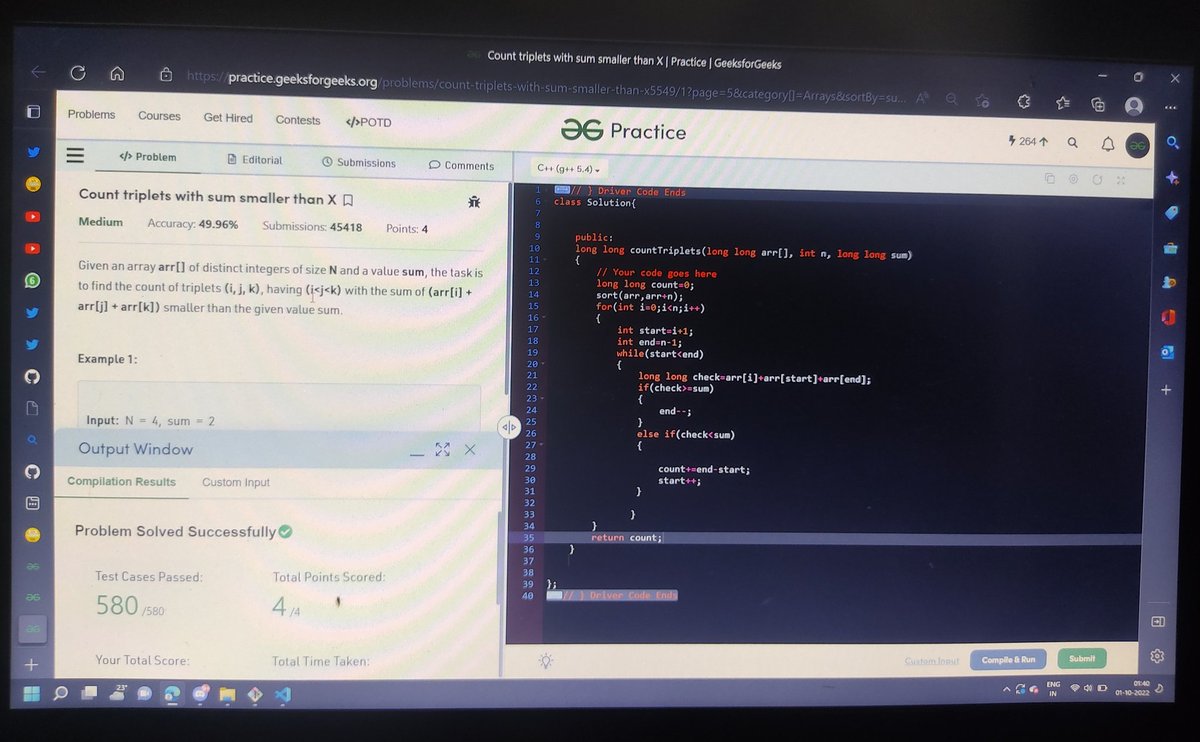The height and width of the screenshot is (742, 1200).
Task: Click the Custom Input link under editor
Action: [x=932, y=661]
